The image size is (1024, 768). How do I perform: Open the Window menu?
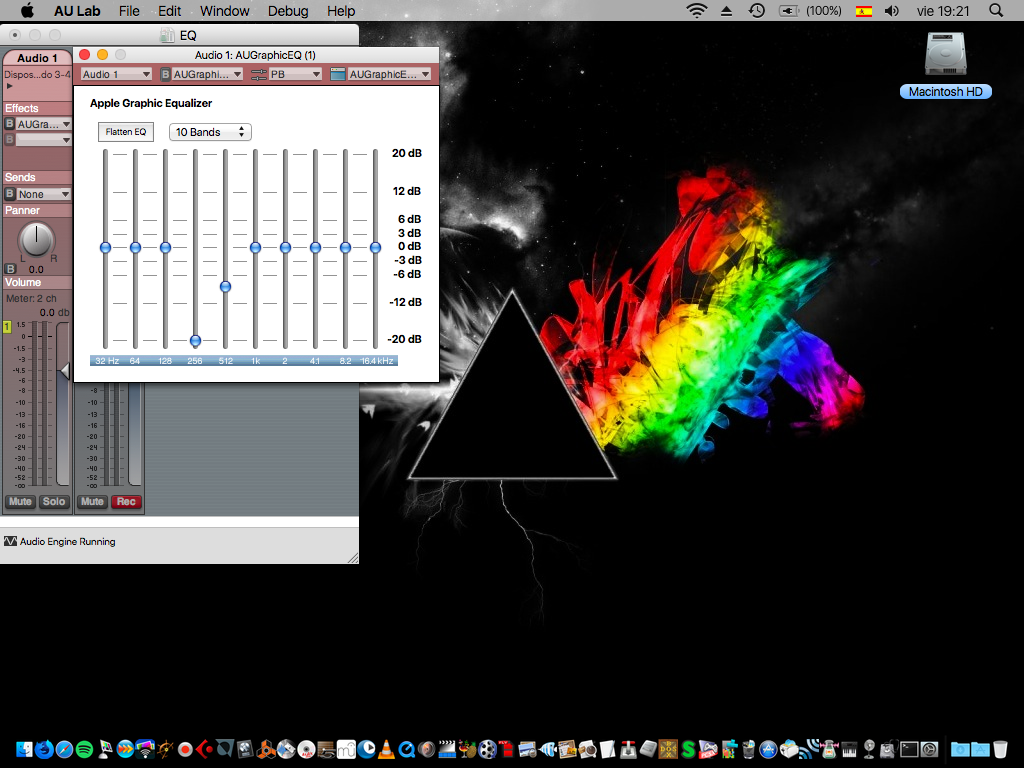225,11
